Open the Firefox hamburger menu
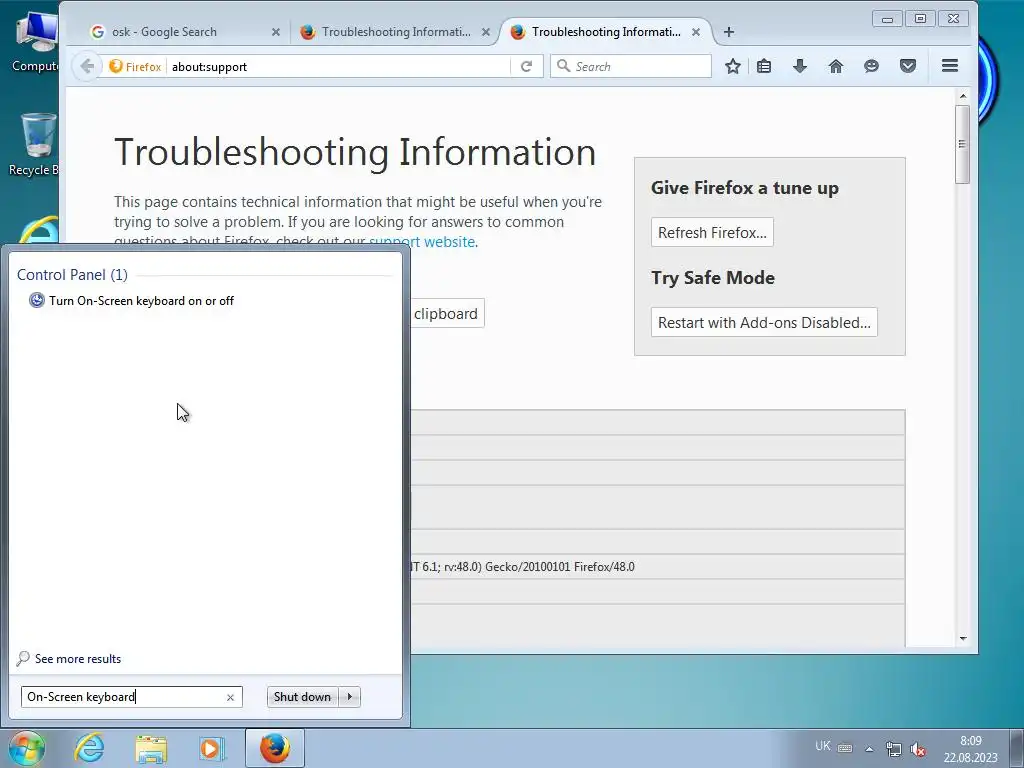Viewport: 1024px width, 768px height. click(x=950, y=65)
